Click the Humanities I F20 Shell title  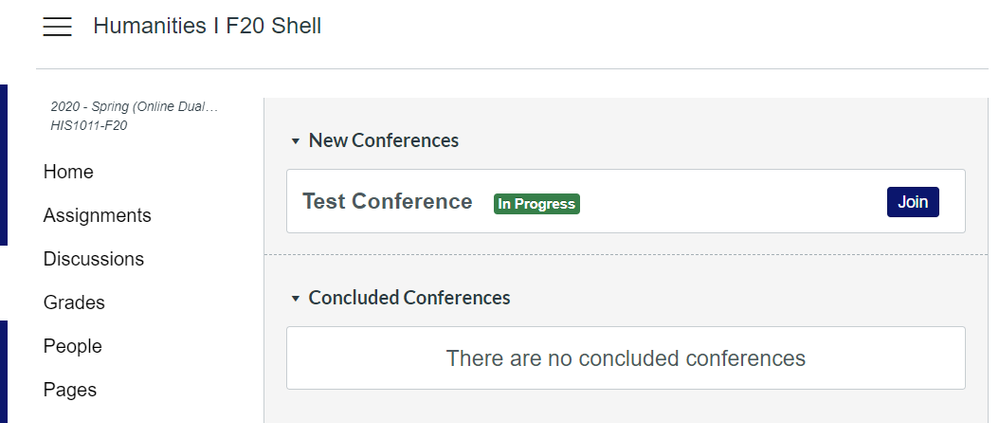[207, 26]
